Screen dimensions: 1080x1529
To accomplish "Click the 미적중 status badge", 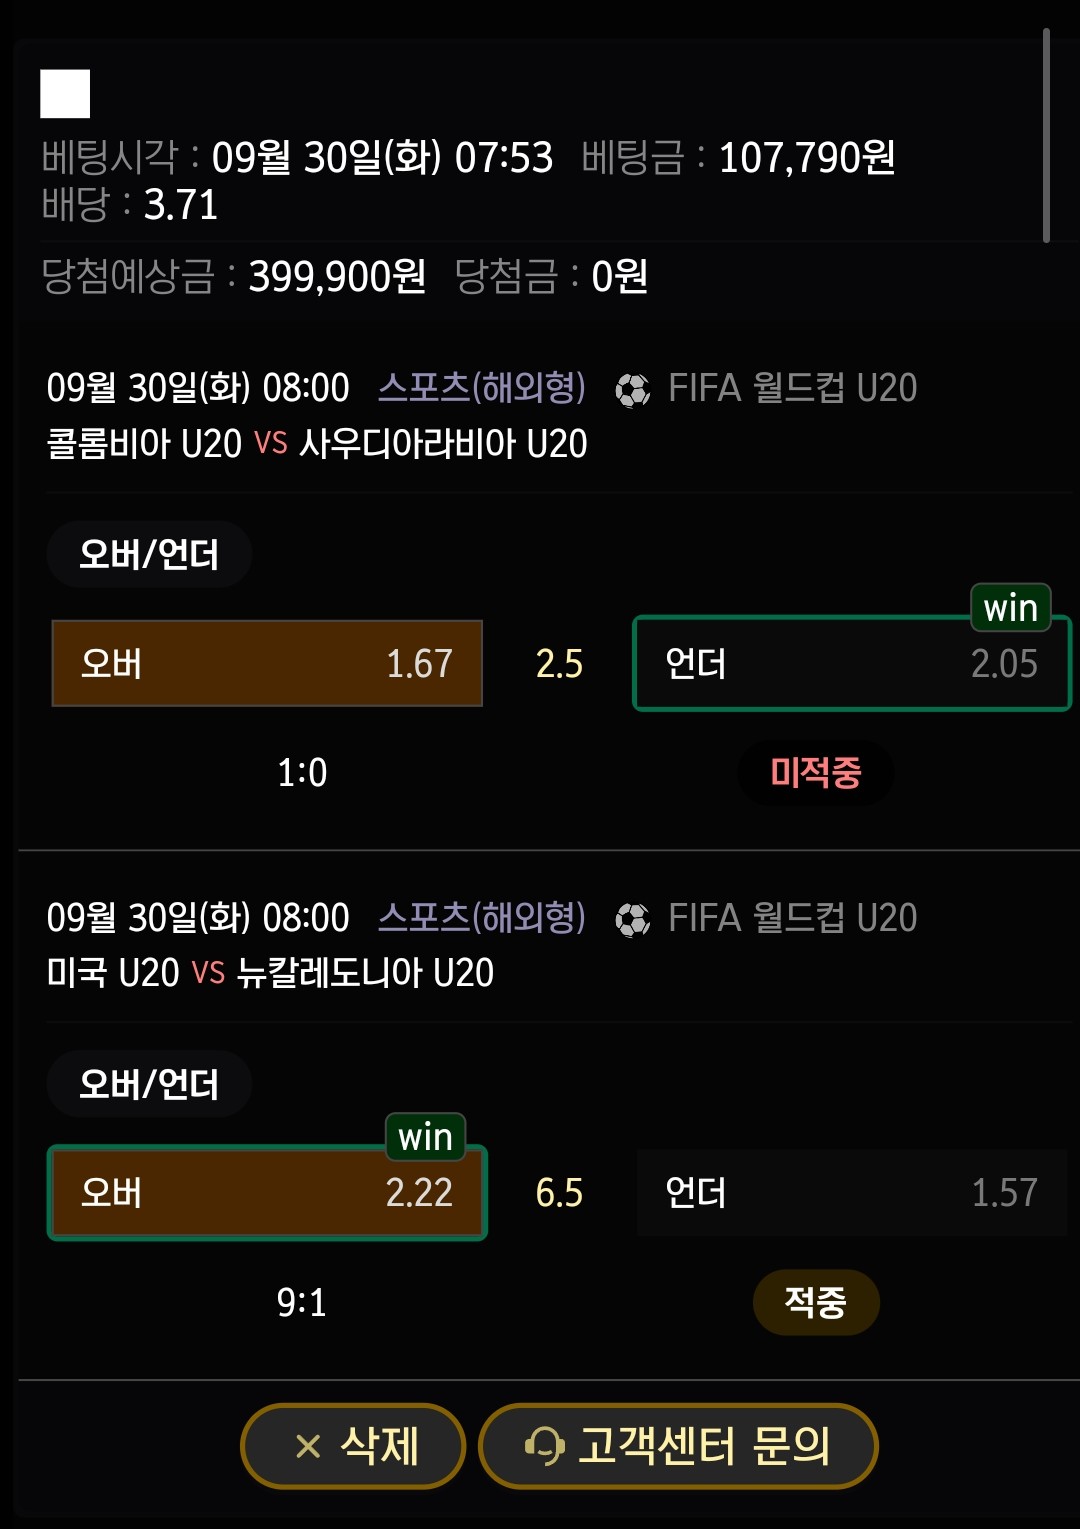I will click(x=815, y=773).
